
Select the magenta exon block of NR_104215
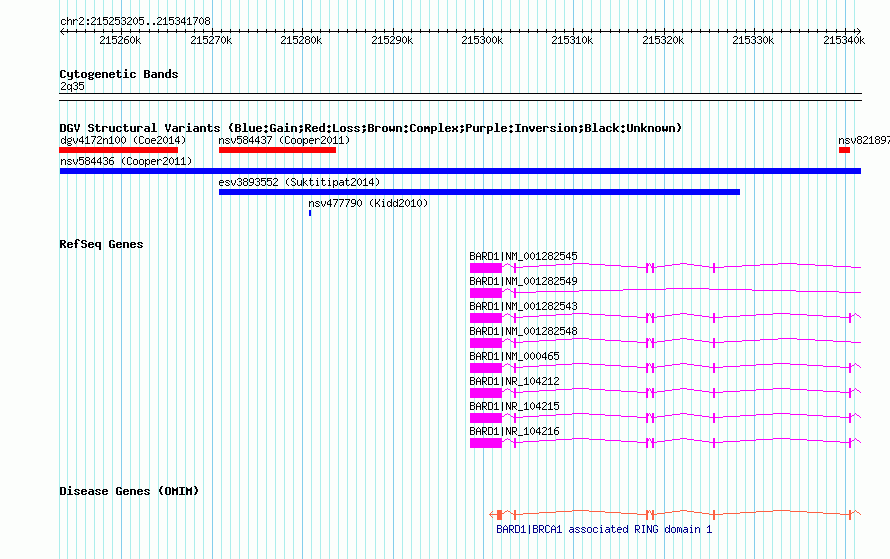pyautogui.click(x=486, y=418)
